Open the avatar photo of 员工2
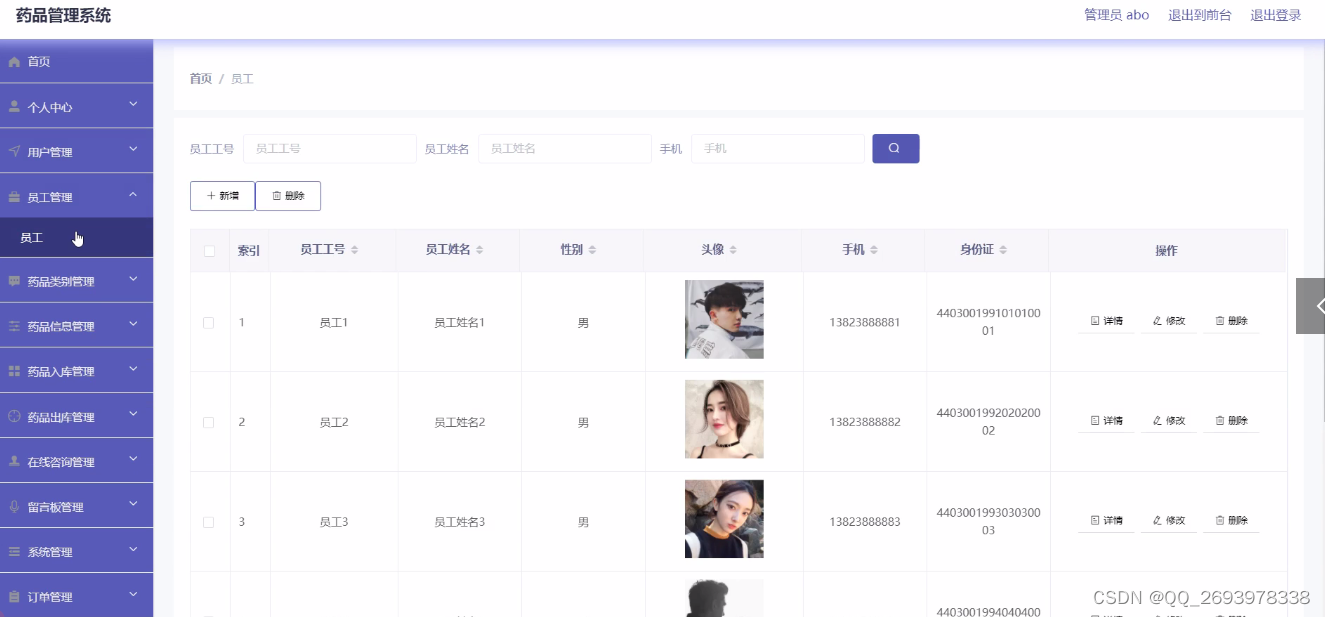 click(724, 419)
